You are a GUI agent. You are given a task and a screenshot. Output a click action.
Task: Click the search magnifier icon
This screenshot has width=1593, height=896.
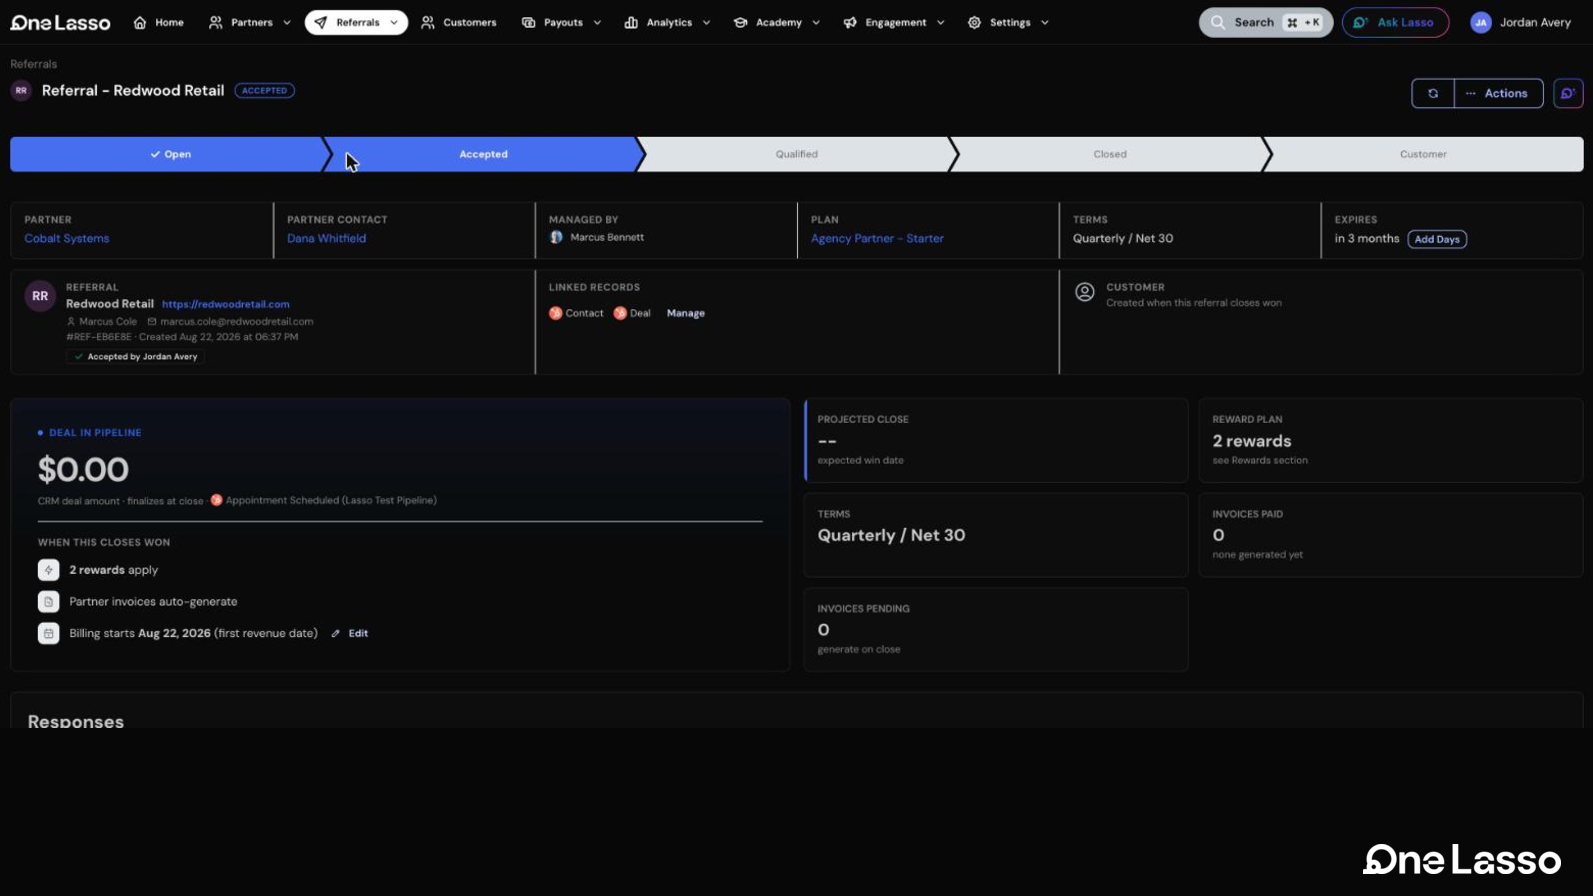pos(1218,22)
